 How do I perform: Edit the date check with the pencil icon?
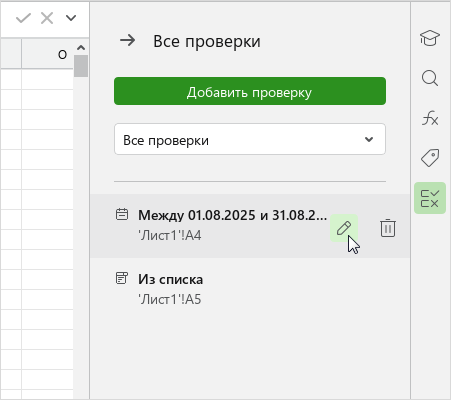[344, 228]
